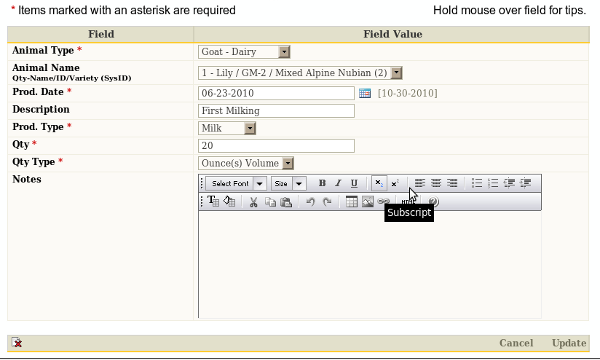The image size is (600, 360).
Task: Click the [10-30-2010] date text
Action: tap(408, 93)
